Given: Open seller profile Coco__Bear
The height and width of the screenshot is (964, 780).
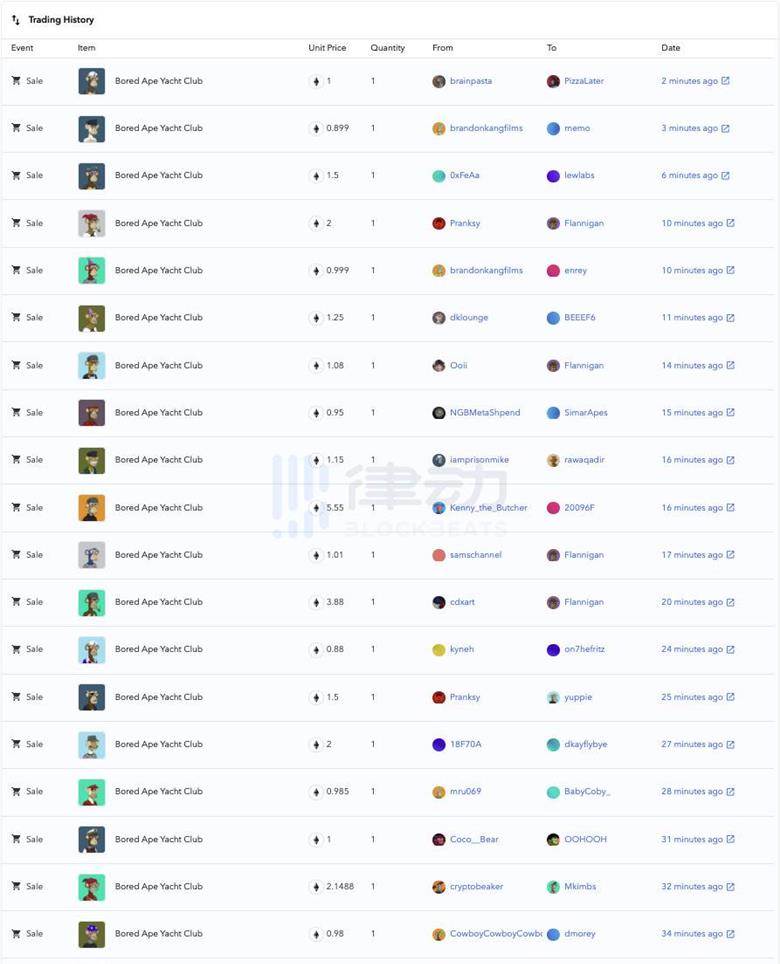Looking at the screenshot, I should [474, 839].
